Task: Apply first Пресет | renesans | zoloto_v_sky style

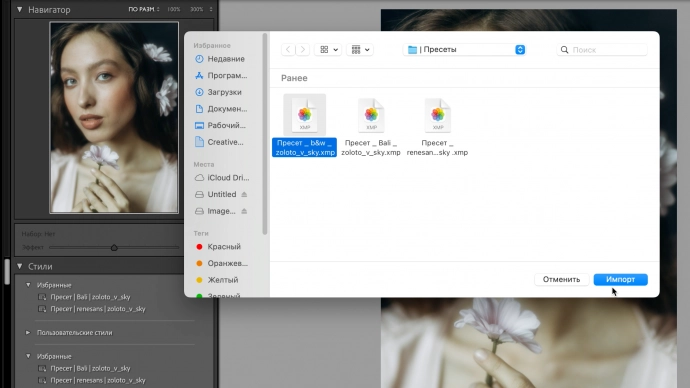Action: click(x=98, y=309)
